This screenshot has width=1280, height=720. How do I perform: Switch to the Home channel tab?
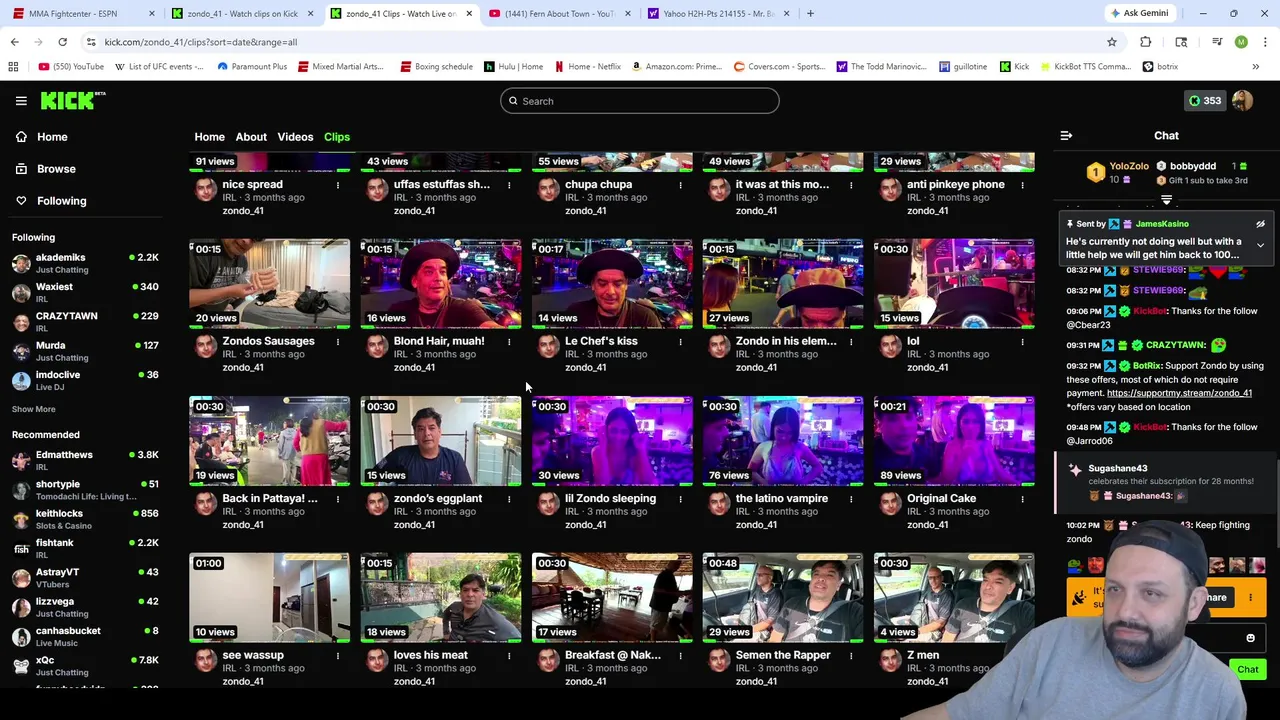pyautogui.click(x=209, y=137)
